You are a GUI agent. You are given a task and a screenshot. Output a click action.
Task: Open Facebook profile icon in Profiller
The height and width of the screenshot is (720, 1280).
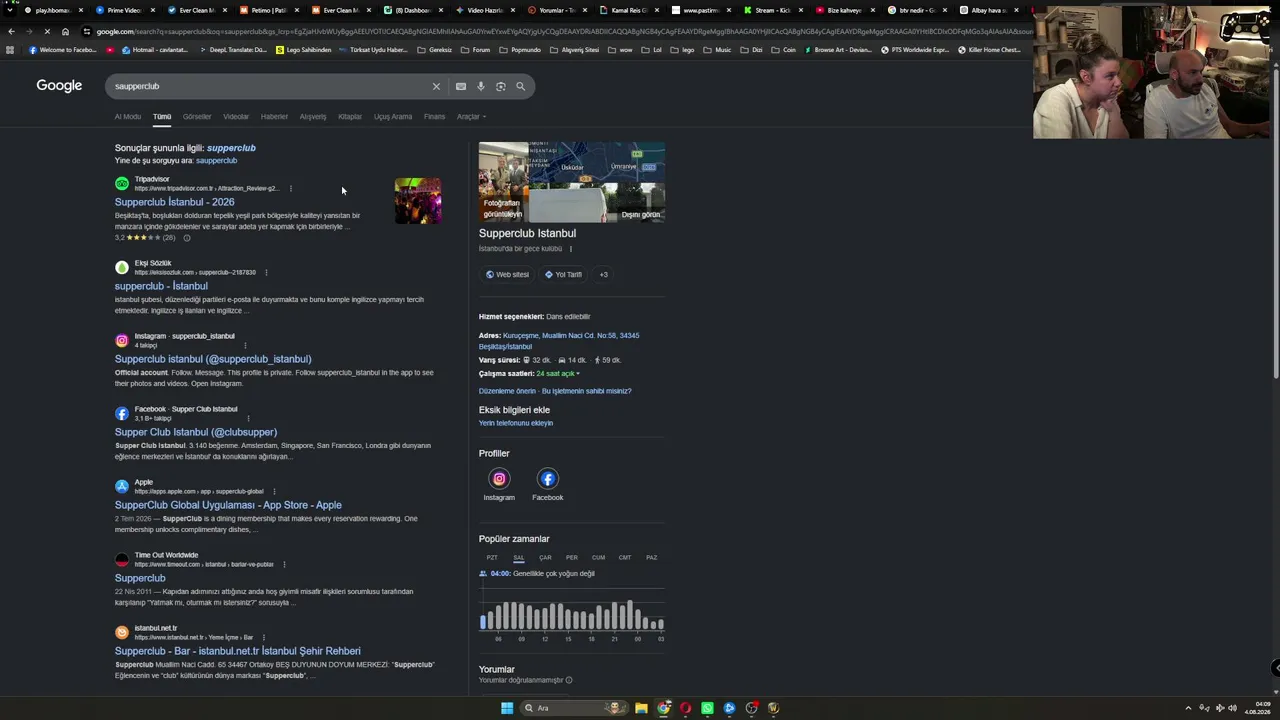547,479
